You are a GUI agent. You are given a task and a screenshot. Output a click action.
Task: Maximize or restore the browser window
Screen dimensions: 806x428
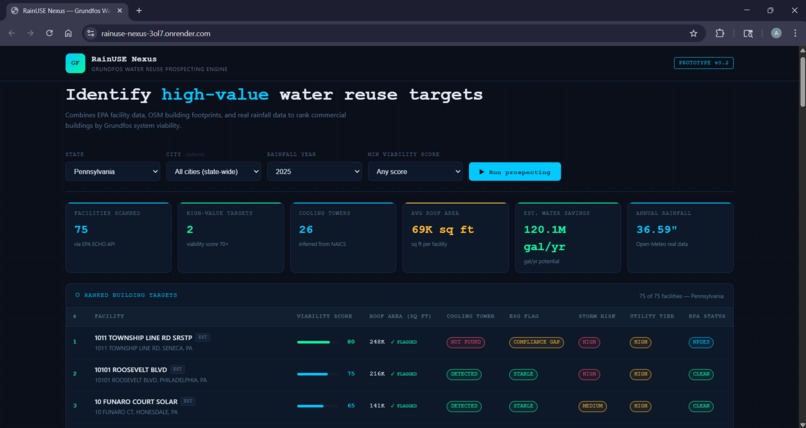coord(770,10)
